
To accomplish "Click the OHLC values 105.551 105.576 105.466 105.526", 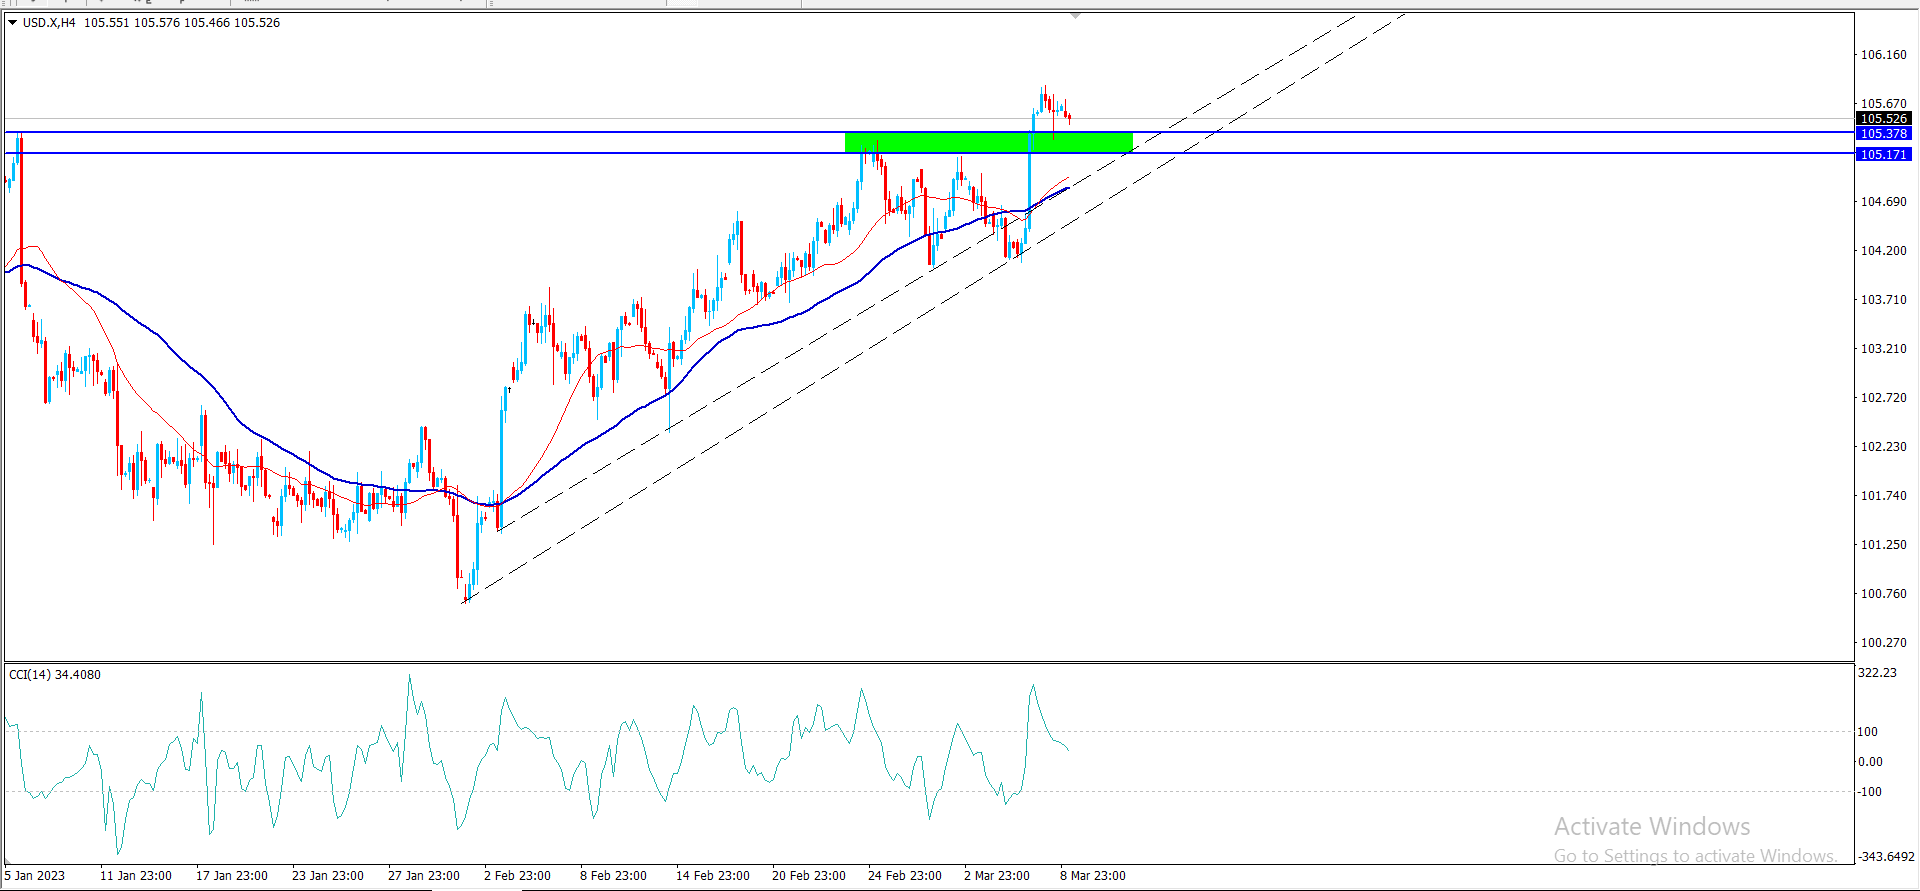I will point(182,22).
